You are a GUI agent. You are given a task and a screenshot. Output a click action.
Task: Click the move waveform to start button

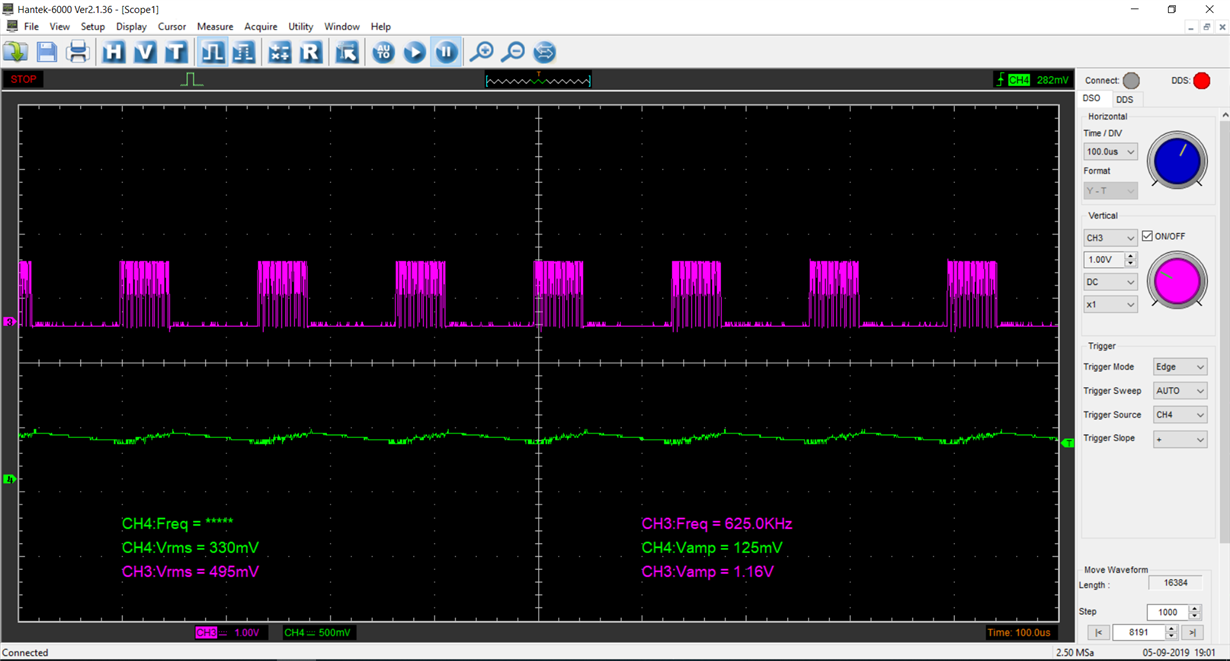1098,632
